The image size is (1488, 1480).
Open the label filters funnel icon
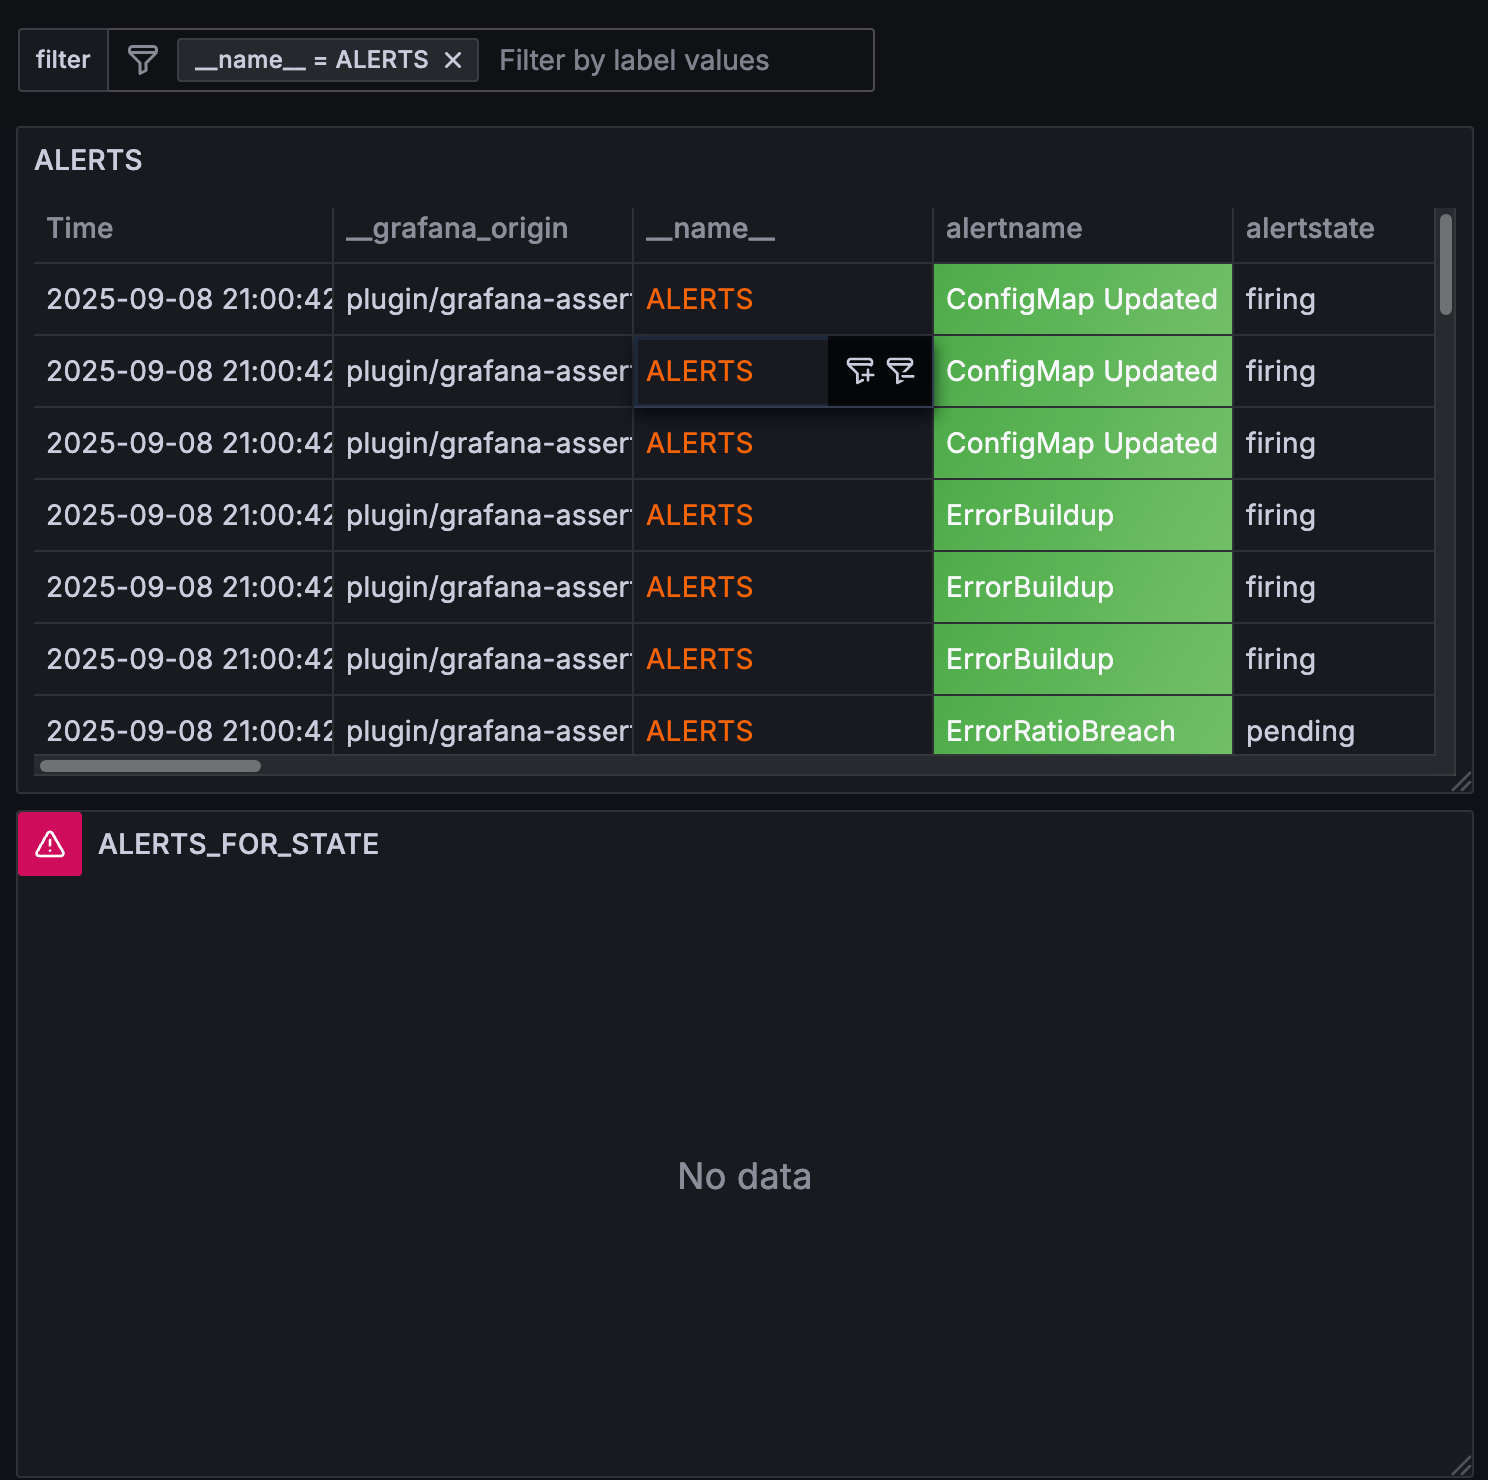(x=141, y=60)
